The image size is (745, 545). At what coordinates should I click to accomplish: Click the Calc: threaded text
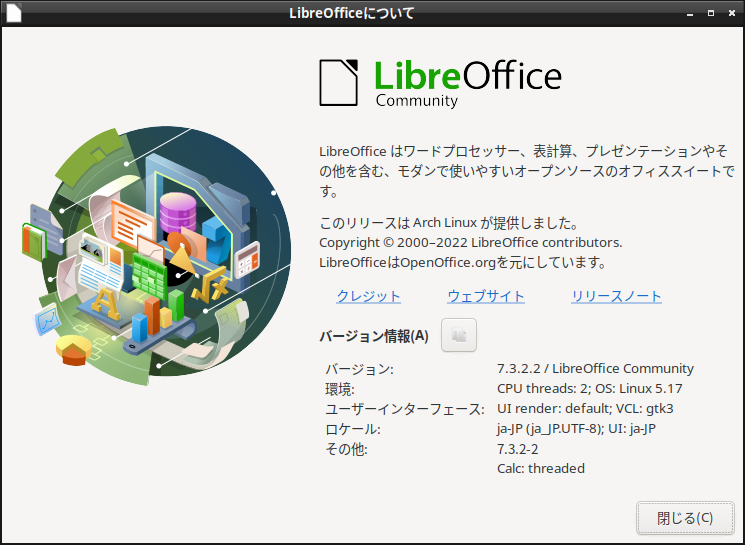[541, 469]
